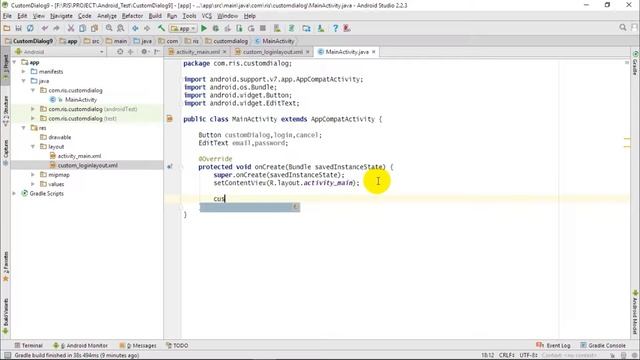Open the Messages tool window

[x=138, y=345]
